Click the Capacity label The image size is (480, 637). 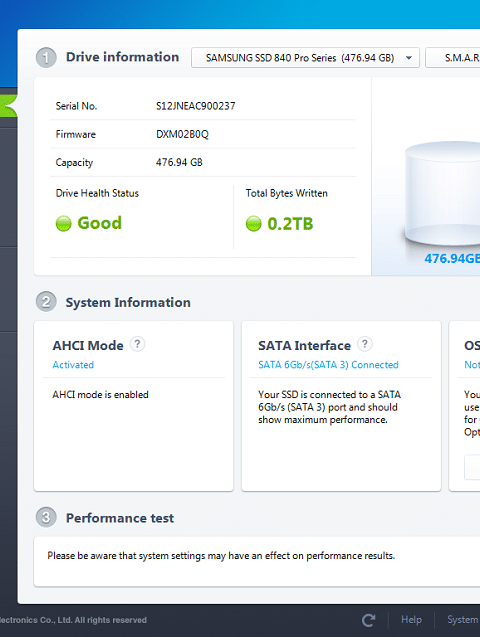[74, 163]
